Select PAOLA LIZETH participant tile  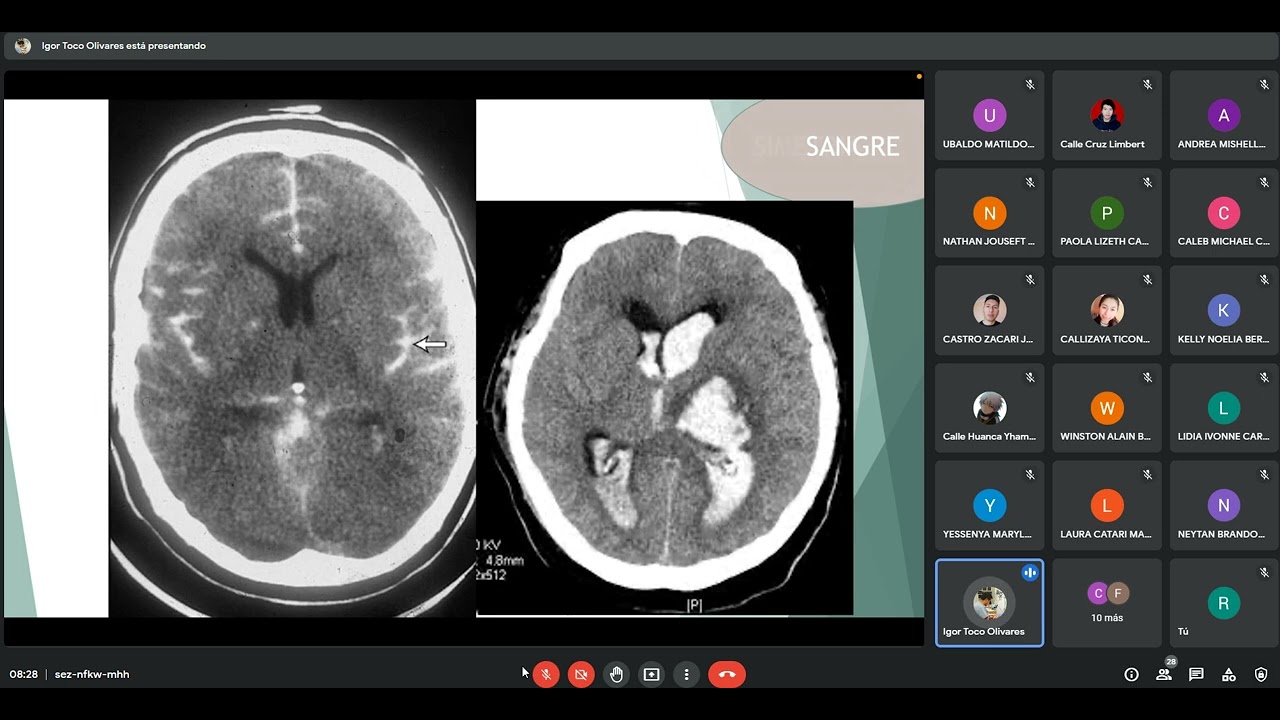click(1106, 213)
